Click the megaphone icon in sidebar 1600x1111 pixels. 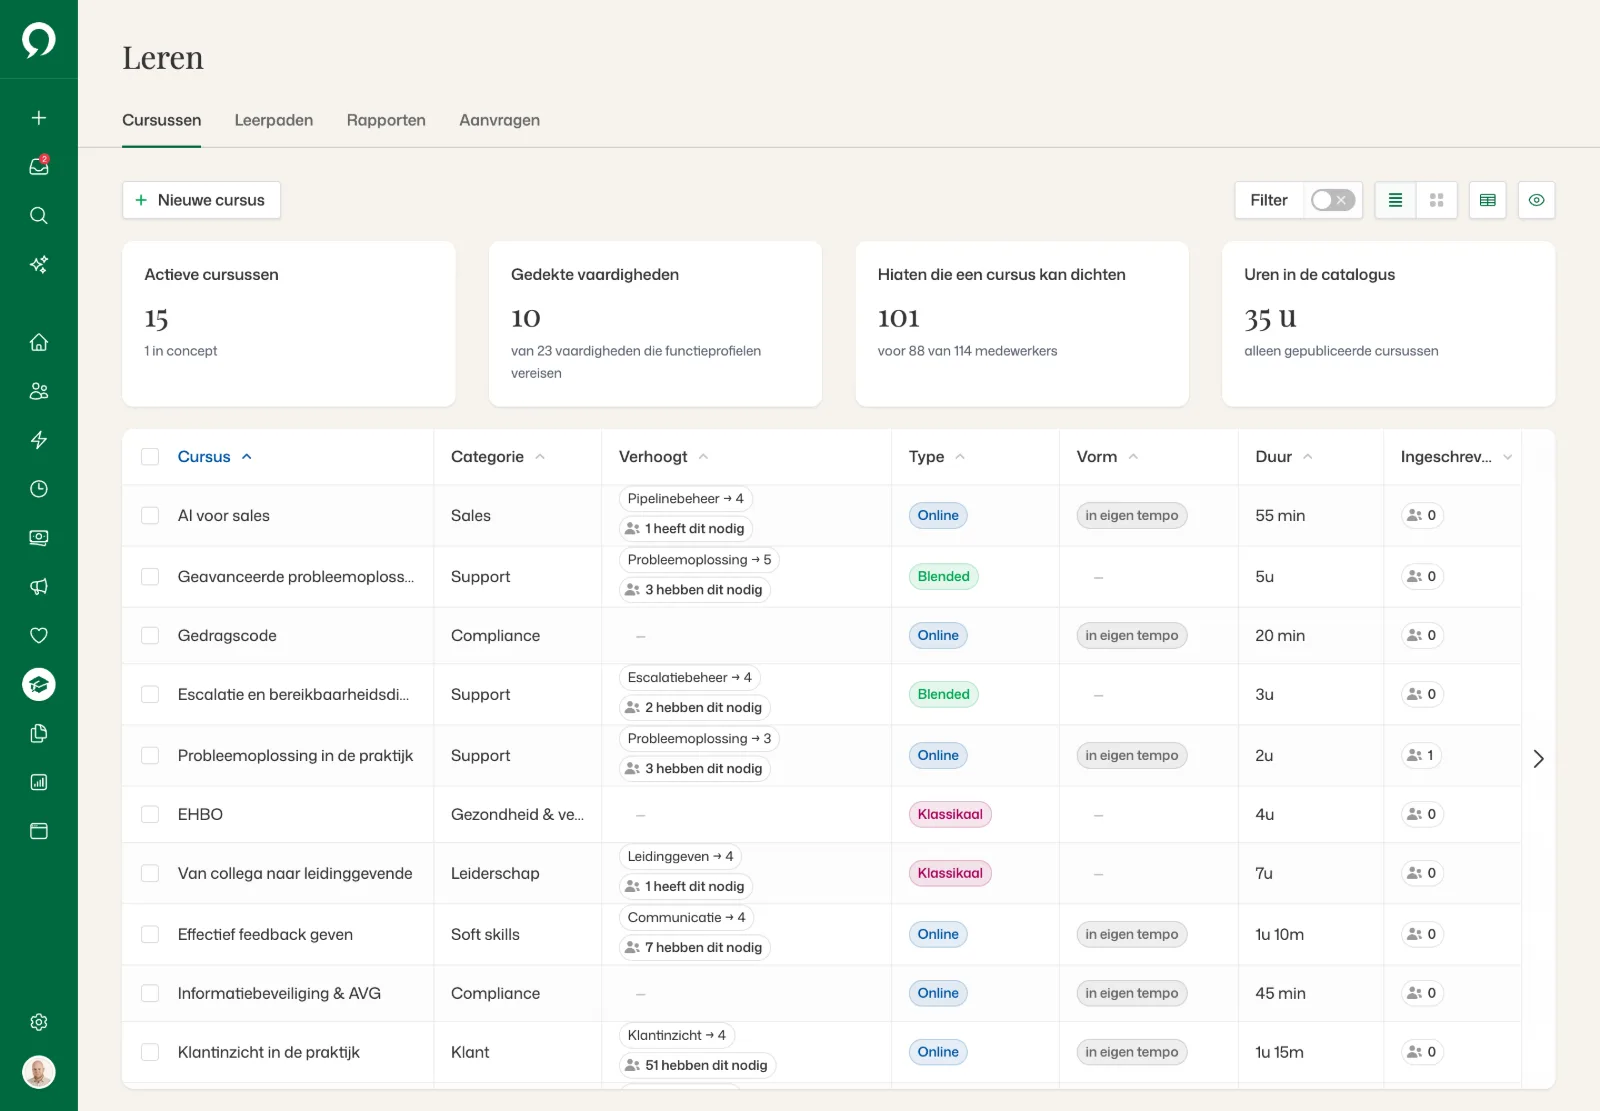click(39, 586)
